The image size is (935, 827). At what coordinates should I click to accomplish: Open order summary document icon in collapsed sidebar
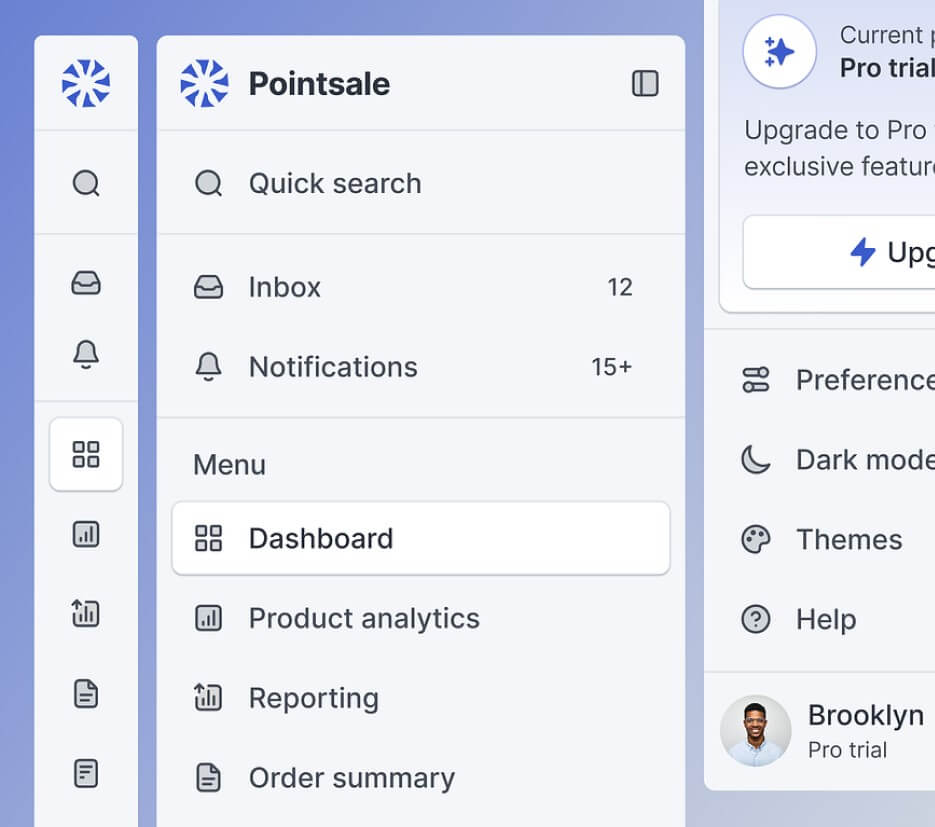pyautogui.click(x=86, y=693)
